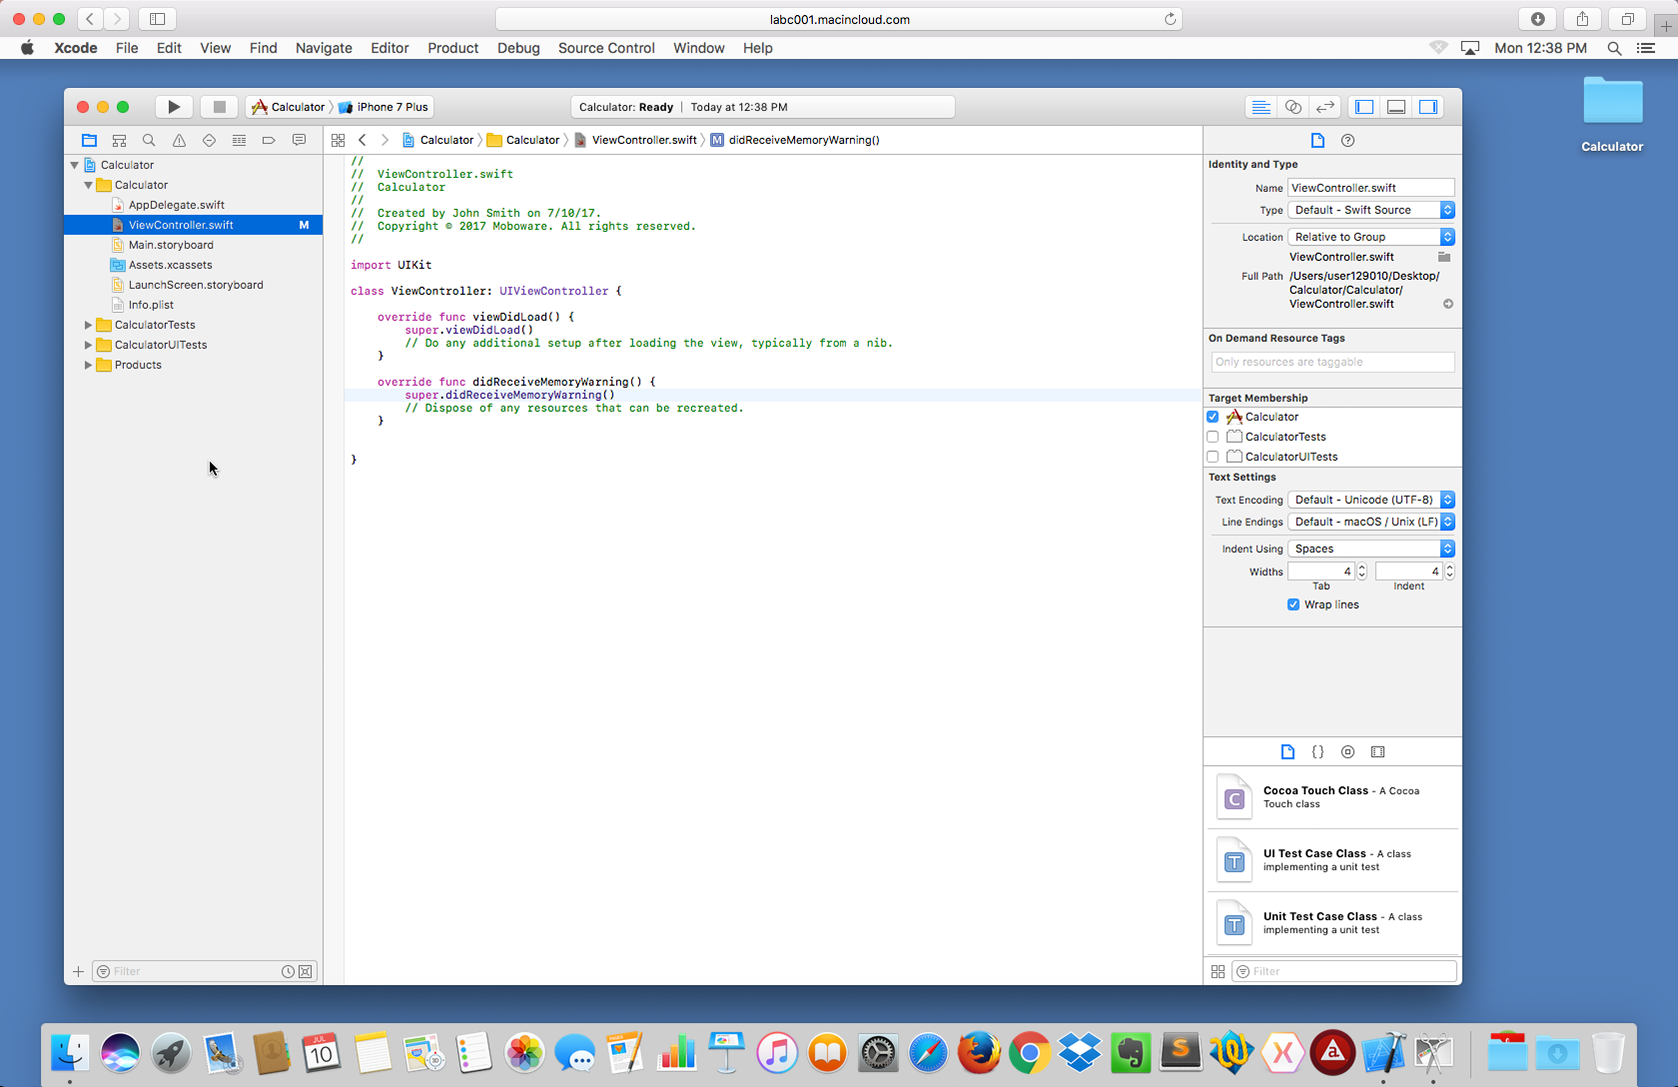Open Main.storyboard file
The image size is (1678, 1087).
[x=171, y=245]
